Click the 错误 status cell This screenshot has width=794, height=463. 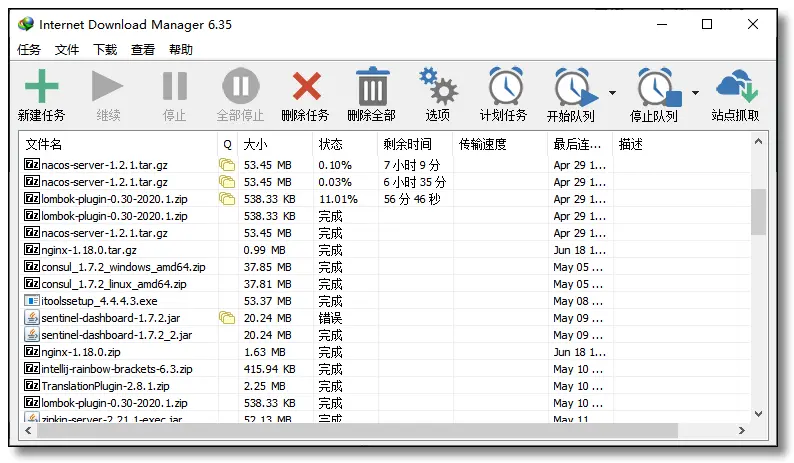(x=330, y=318)
